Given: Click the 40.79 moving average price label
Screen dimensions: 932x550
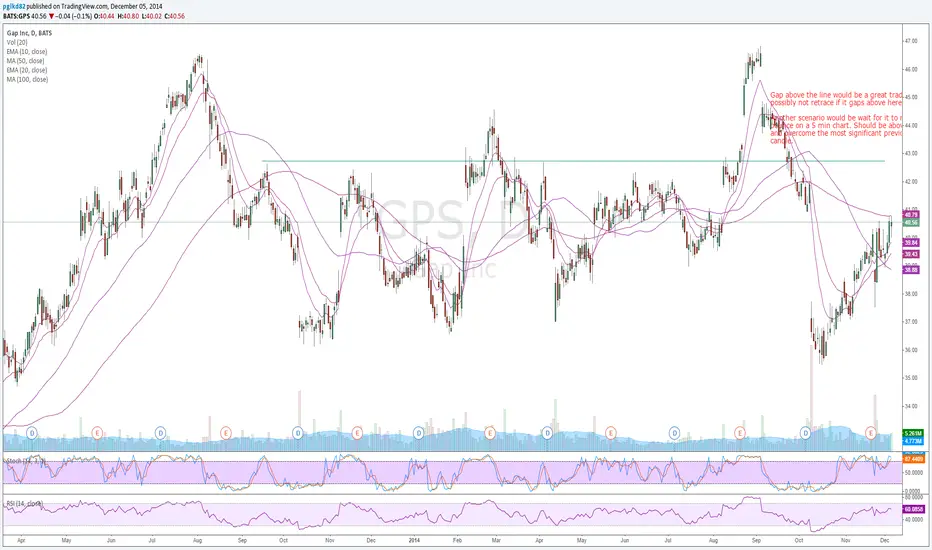Looking at the screenshot, I should coord(911,214).
